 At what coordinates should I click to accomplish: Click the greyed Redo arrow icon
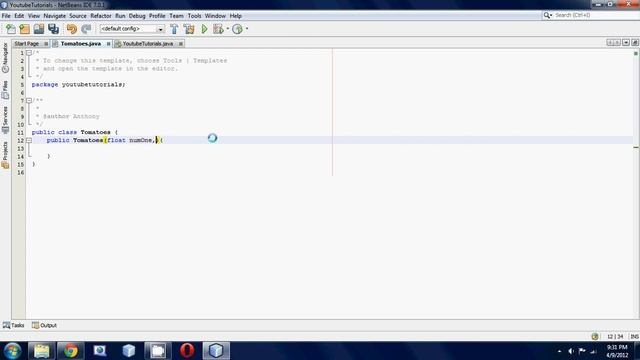[x=86, y=29]
